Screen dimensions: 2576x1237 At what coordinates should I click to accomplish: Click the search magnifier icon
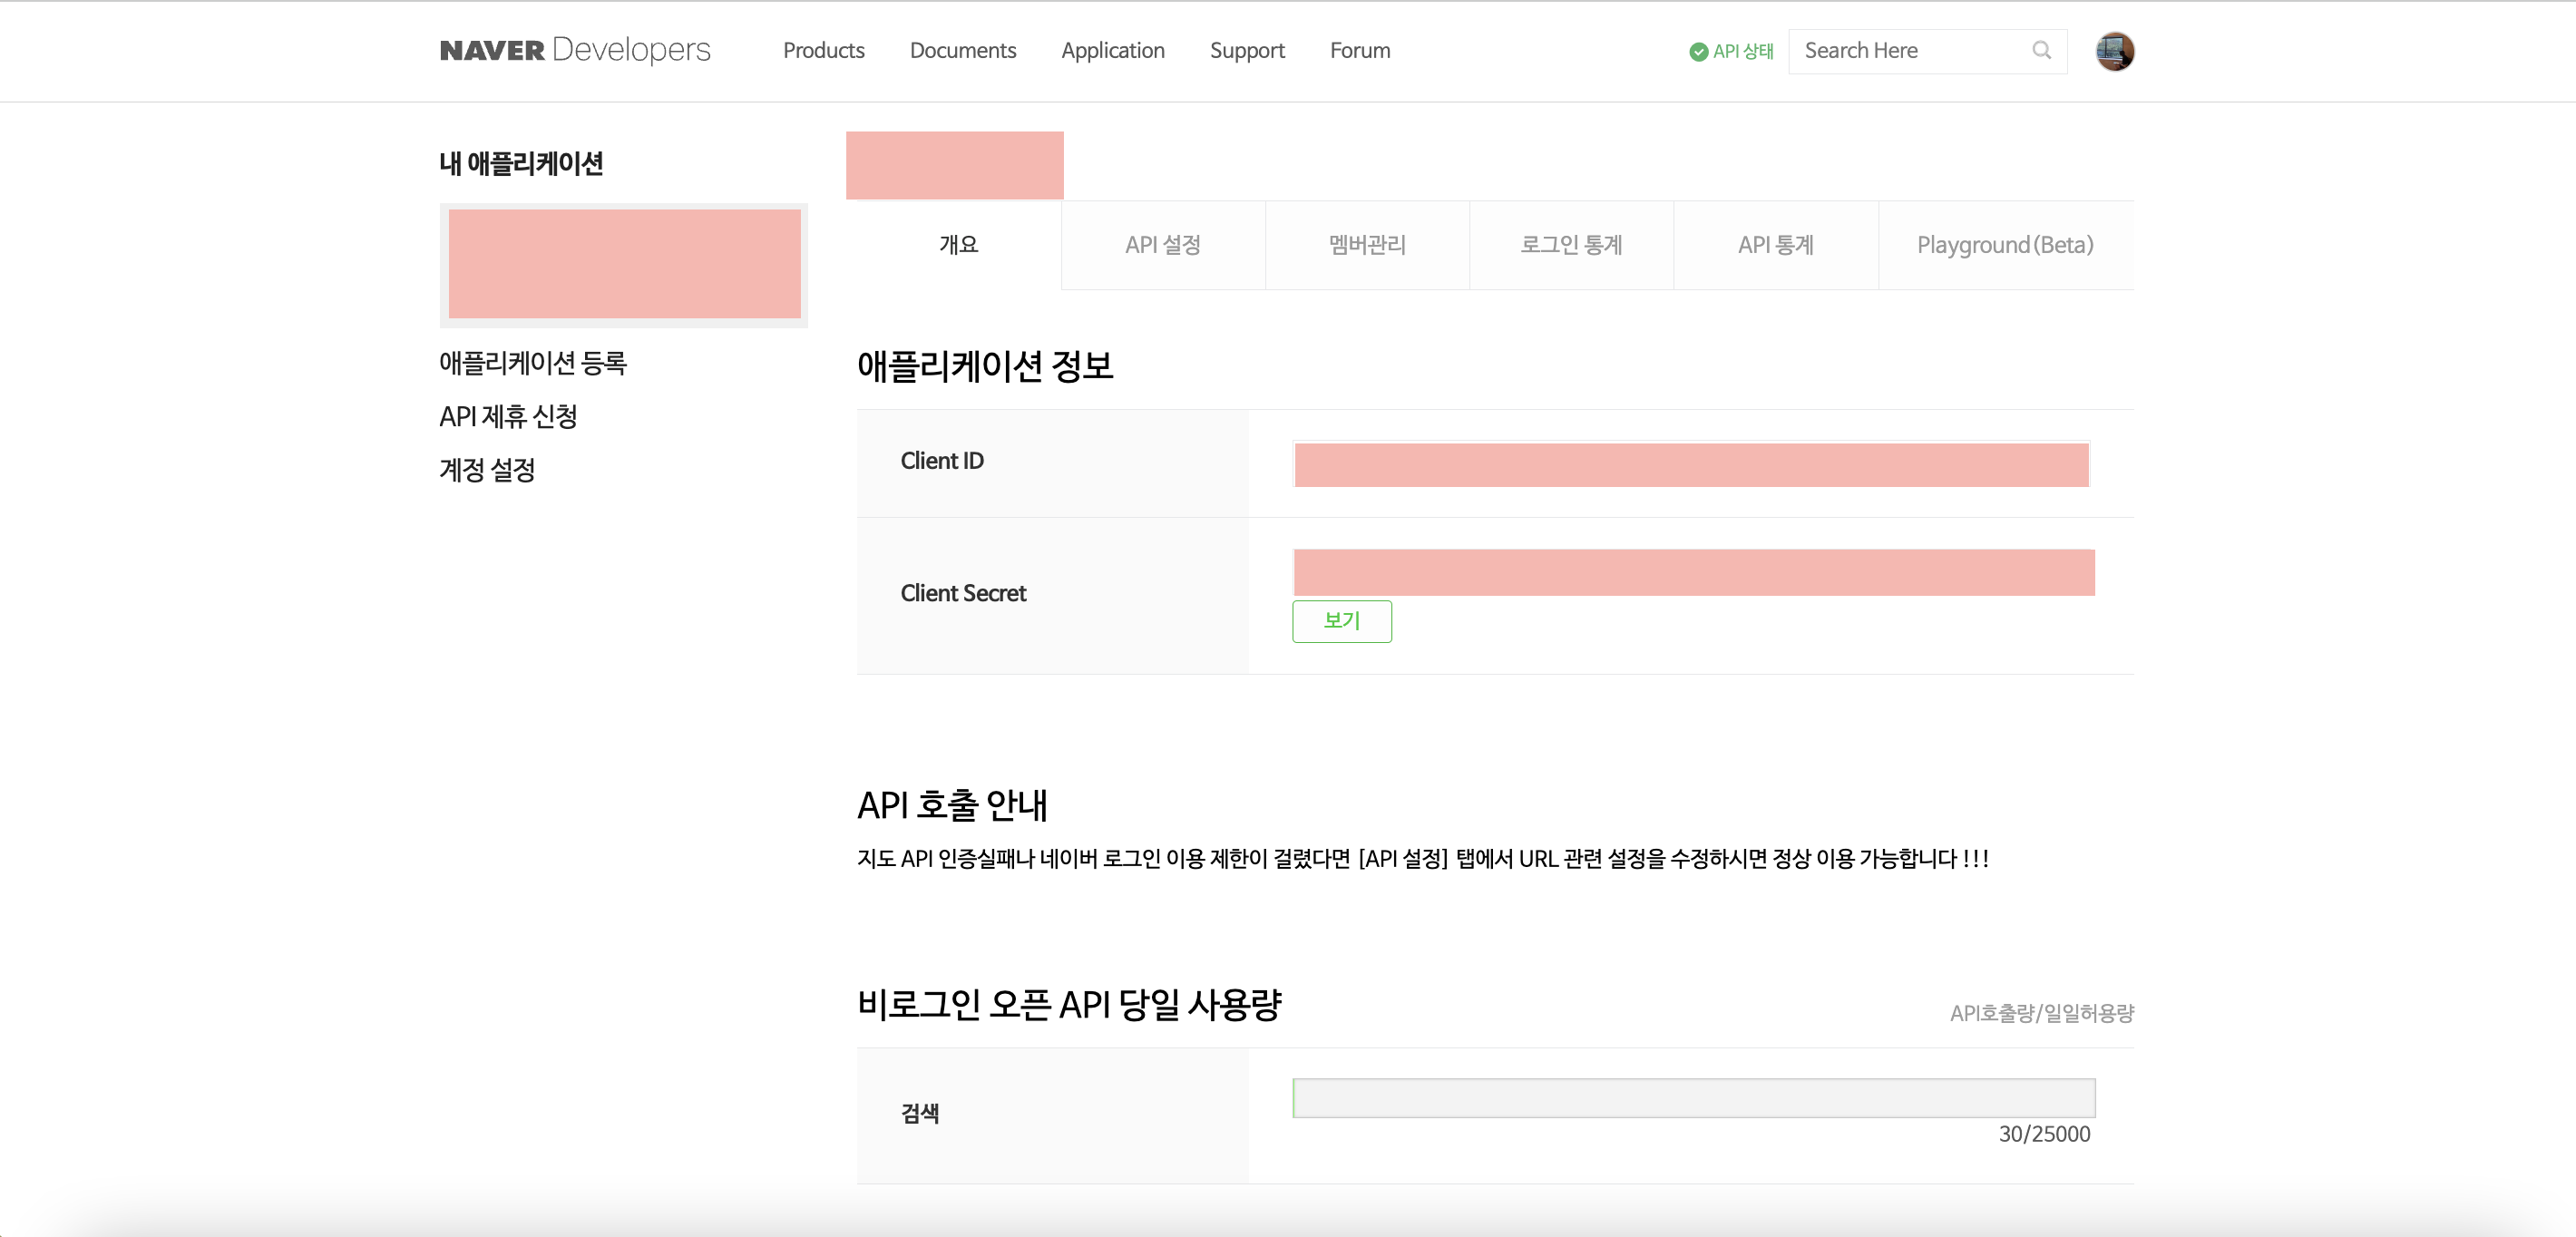[x=2041, y=50]
